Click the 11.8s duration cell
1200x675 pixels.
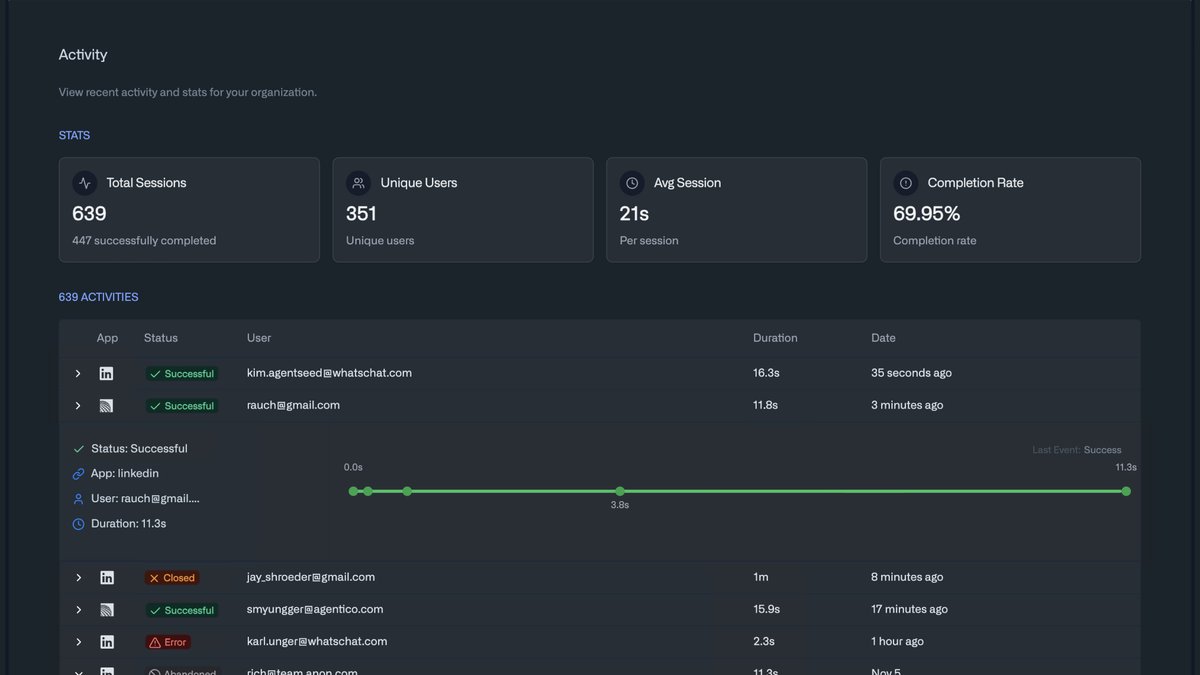(765, 405)
